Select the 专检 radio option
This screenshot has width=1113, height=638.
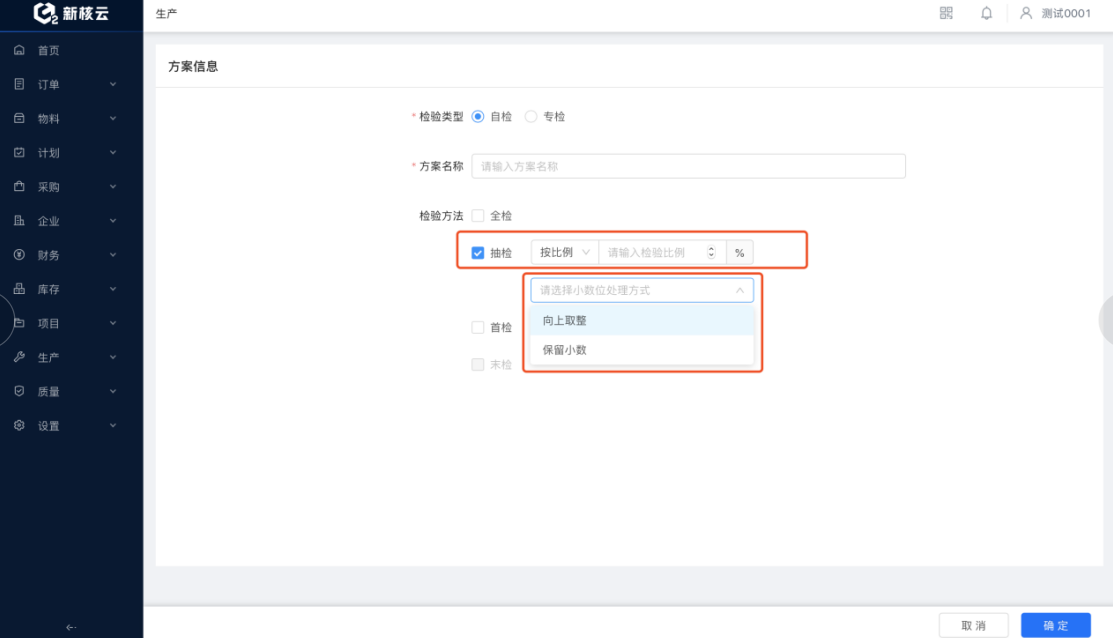531,116
